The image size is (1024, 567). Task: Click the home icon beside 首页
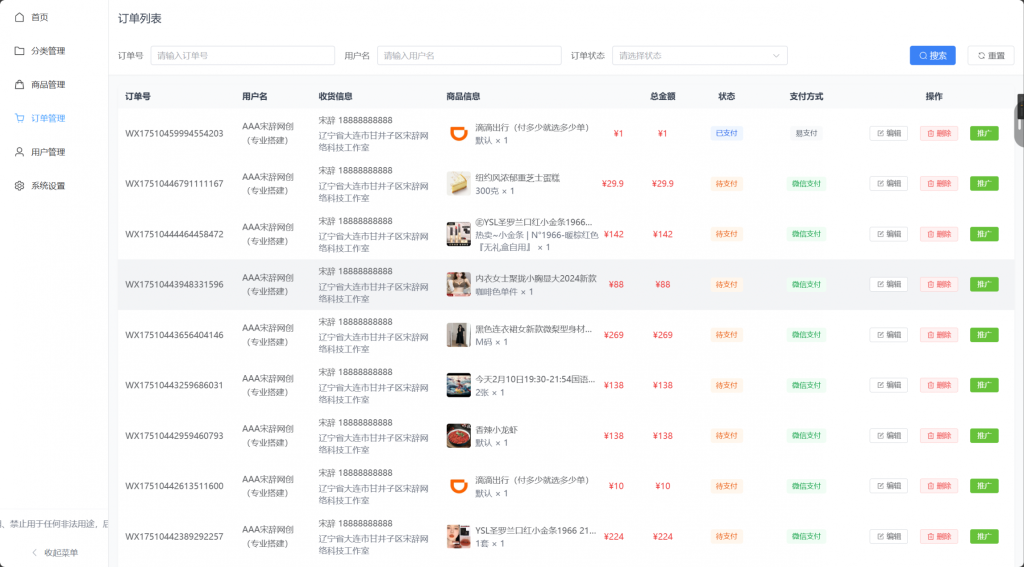point(20,17)
